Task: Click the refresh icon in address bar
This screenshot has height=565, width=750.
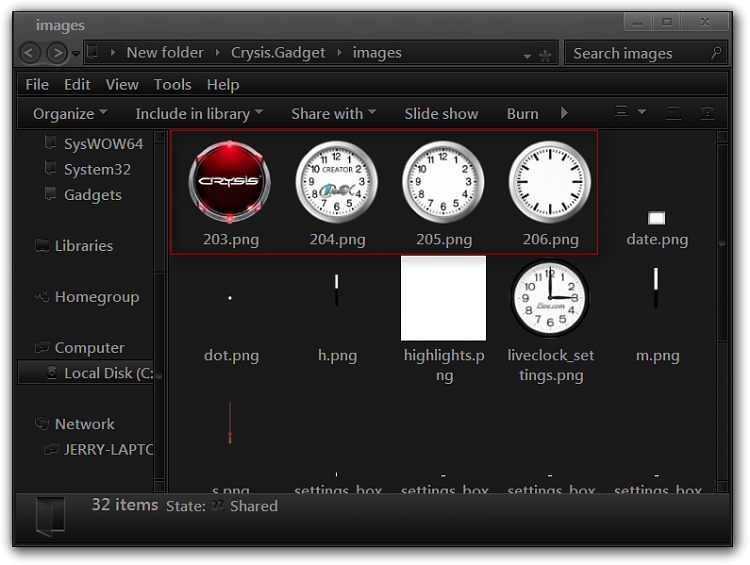Action: (x=545, y=56)
